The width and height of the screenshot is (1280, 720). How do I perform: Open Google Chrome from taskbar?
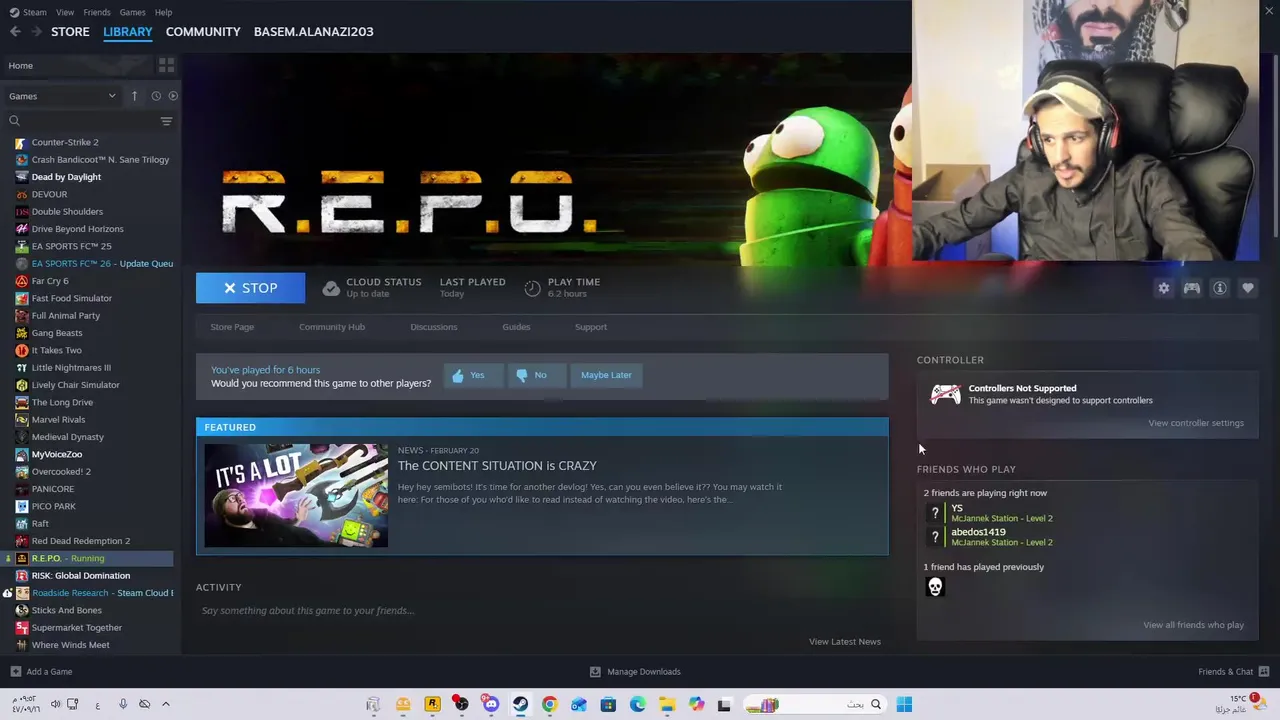(x=549, y=705)
